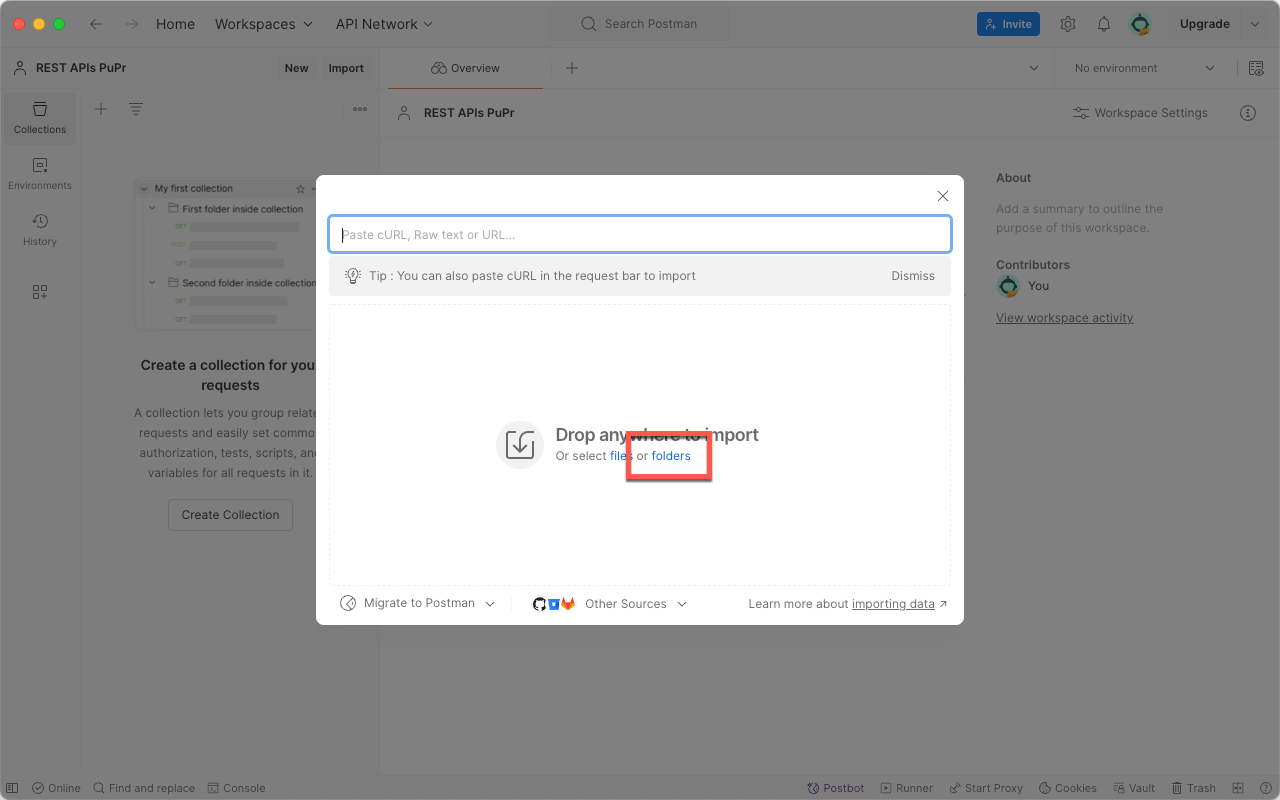Dismiss the cURL tip
Image resolution: width=1280 pixels, height=800 pixels.
[x=912, y=276]
